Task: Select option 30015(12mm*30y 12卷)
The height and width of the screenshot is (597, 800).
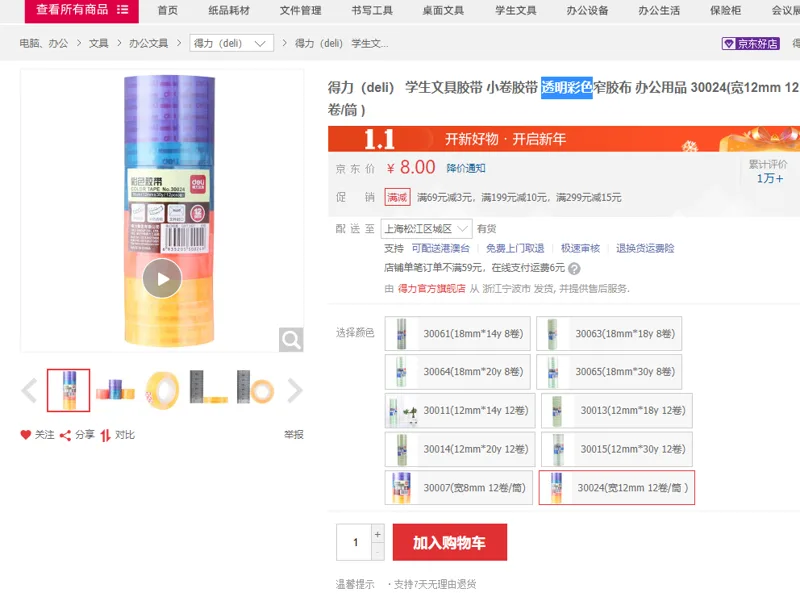Action: pos(617,450)
